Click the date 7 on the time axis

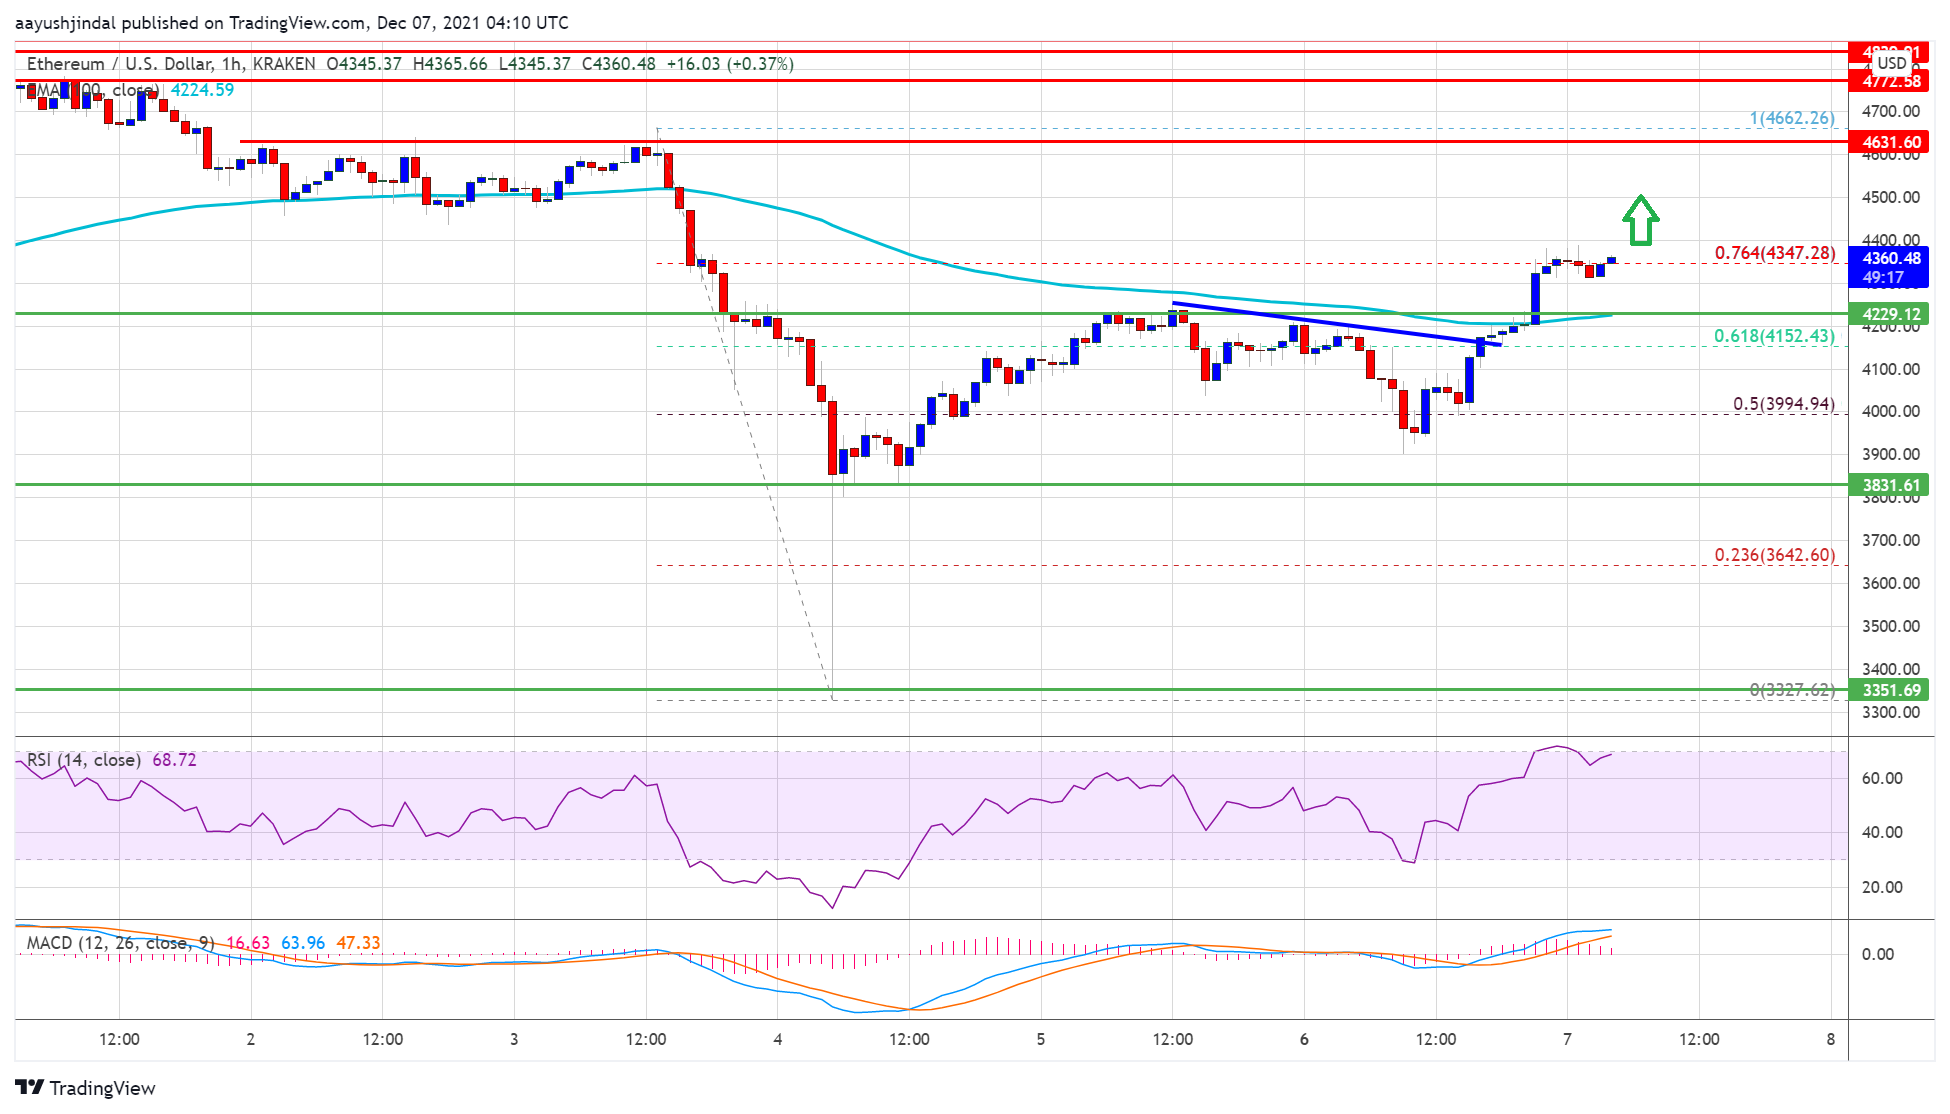[1567, 1039]
